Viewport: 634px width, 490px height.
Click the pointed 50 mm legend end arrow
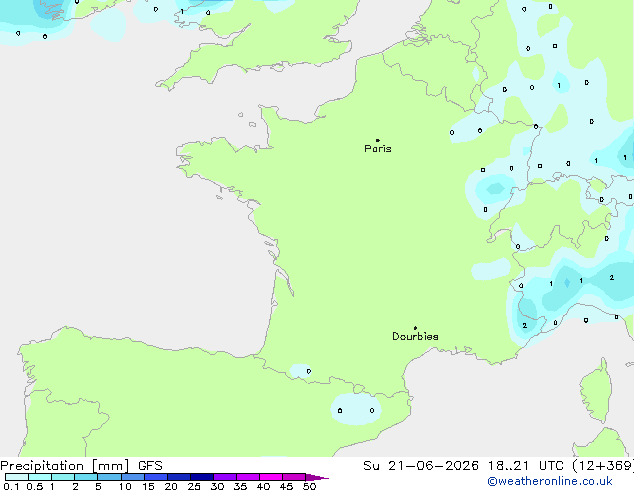pos(317,477)
